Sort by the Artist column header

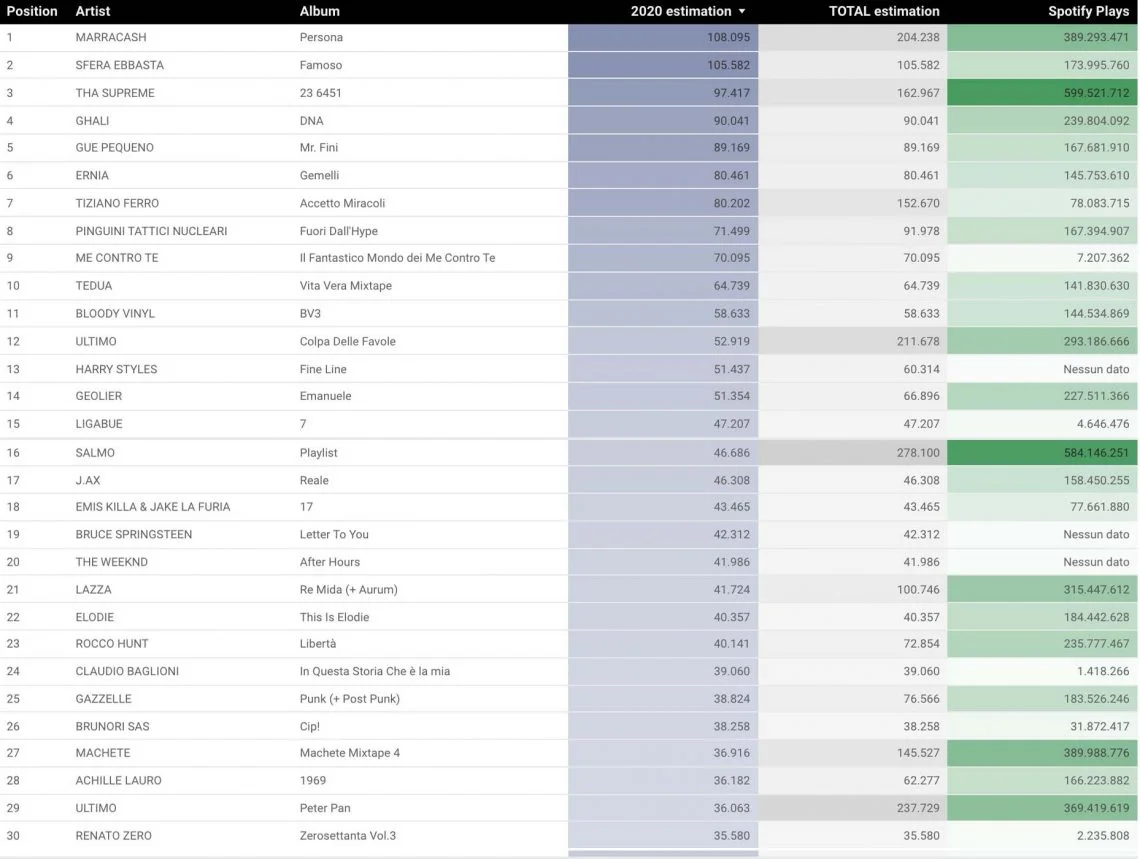[x=93, y=12]
